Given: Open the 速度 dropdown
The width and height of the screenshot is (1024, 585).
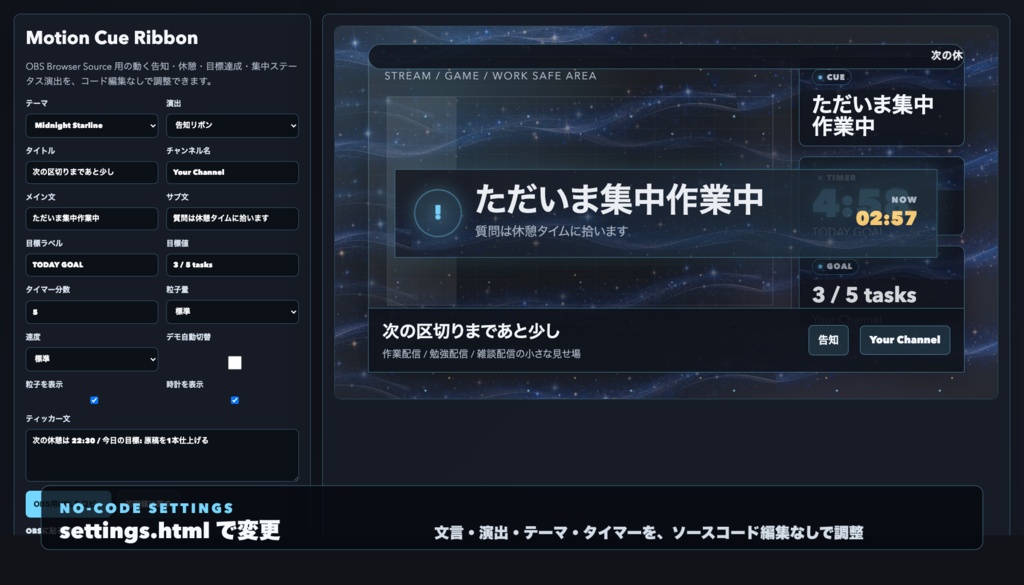Looking at the screenshot, I should 91,359.
